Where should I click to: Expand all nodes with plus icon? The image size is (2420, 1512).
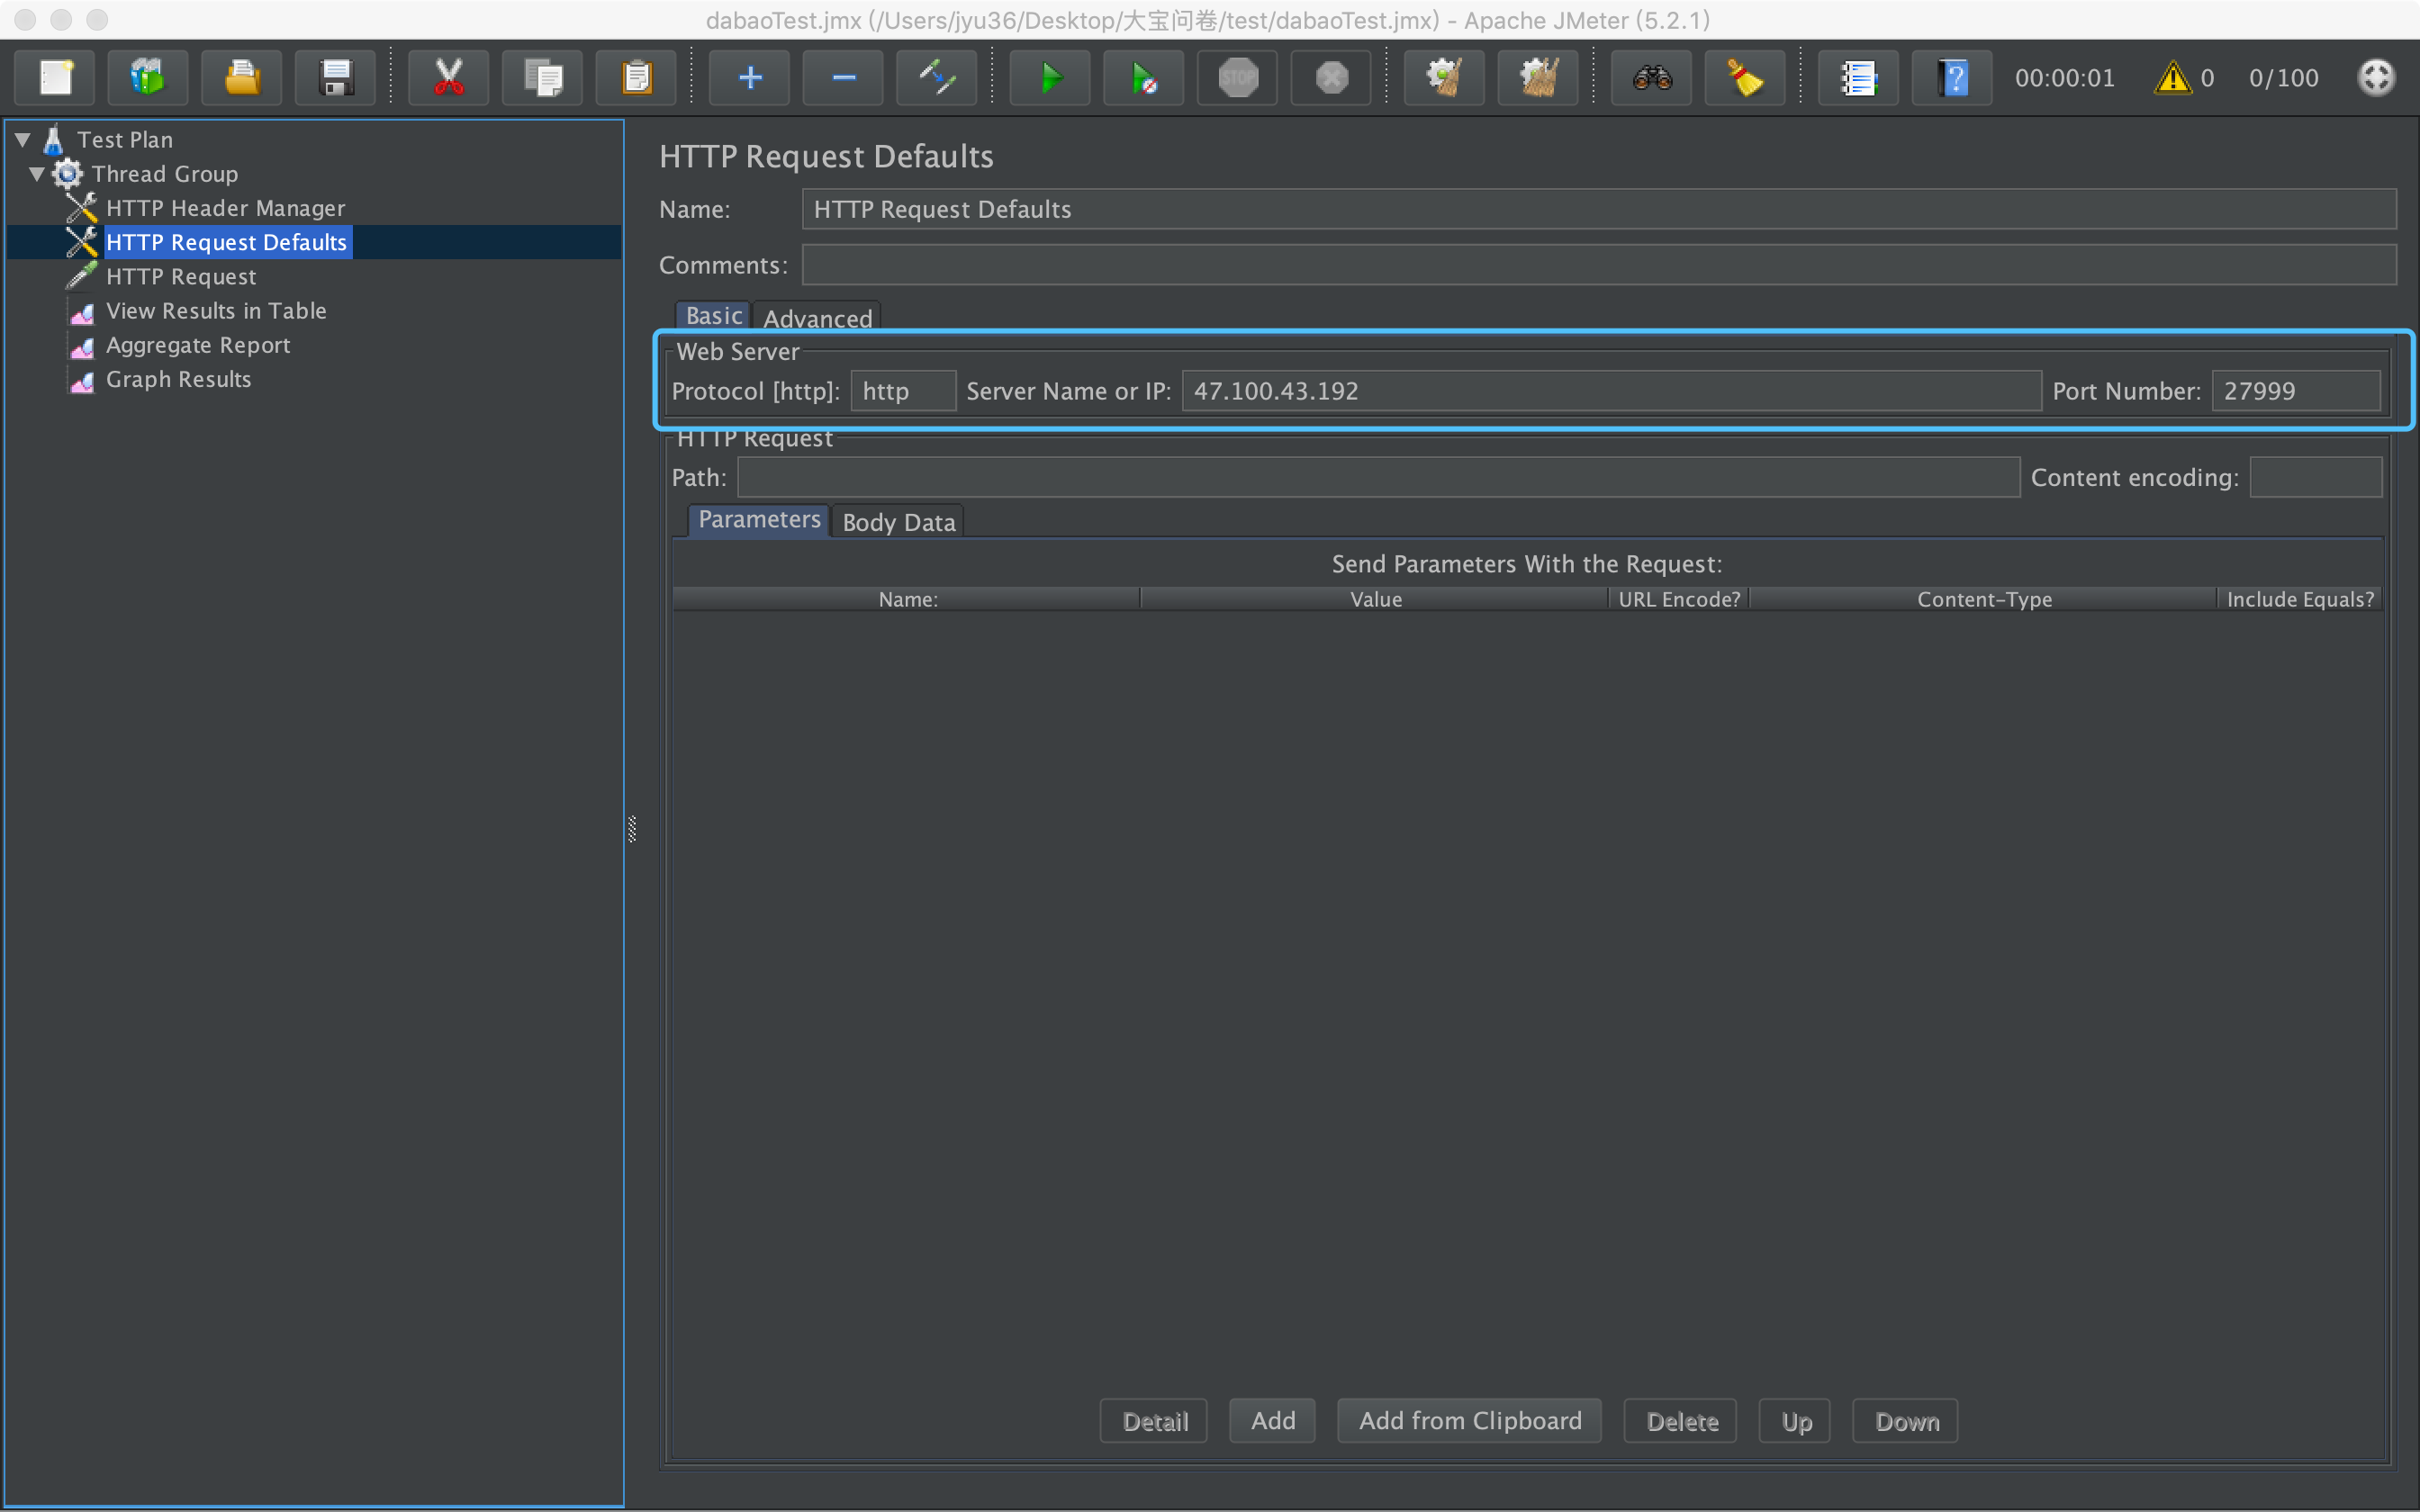pyautogui.click(x=750, y=78)
